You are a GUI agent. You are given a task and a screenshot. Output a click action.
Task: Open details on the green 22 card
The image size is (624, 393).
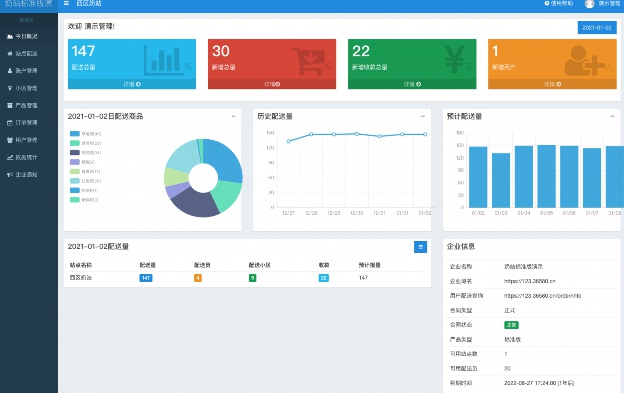pyautogui.click(x=412, y=84)
